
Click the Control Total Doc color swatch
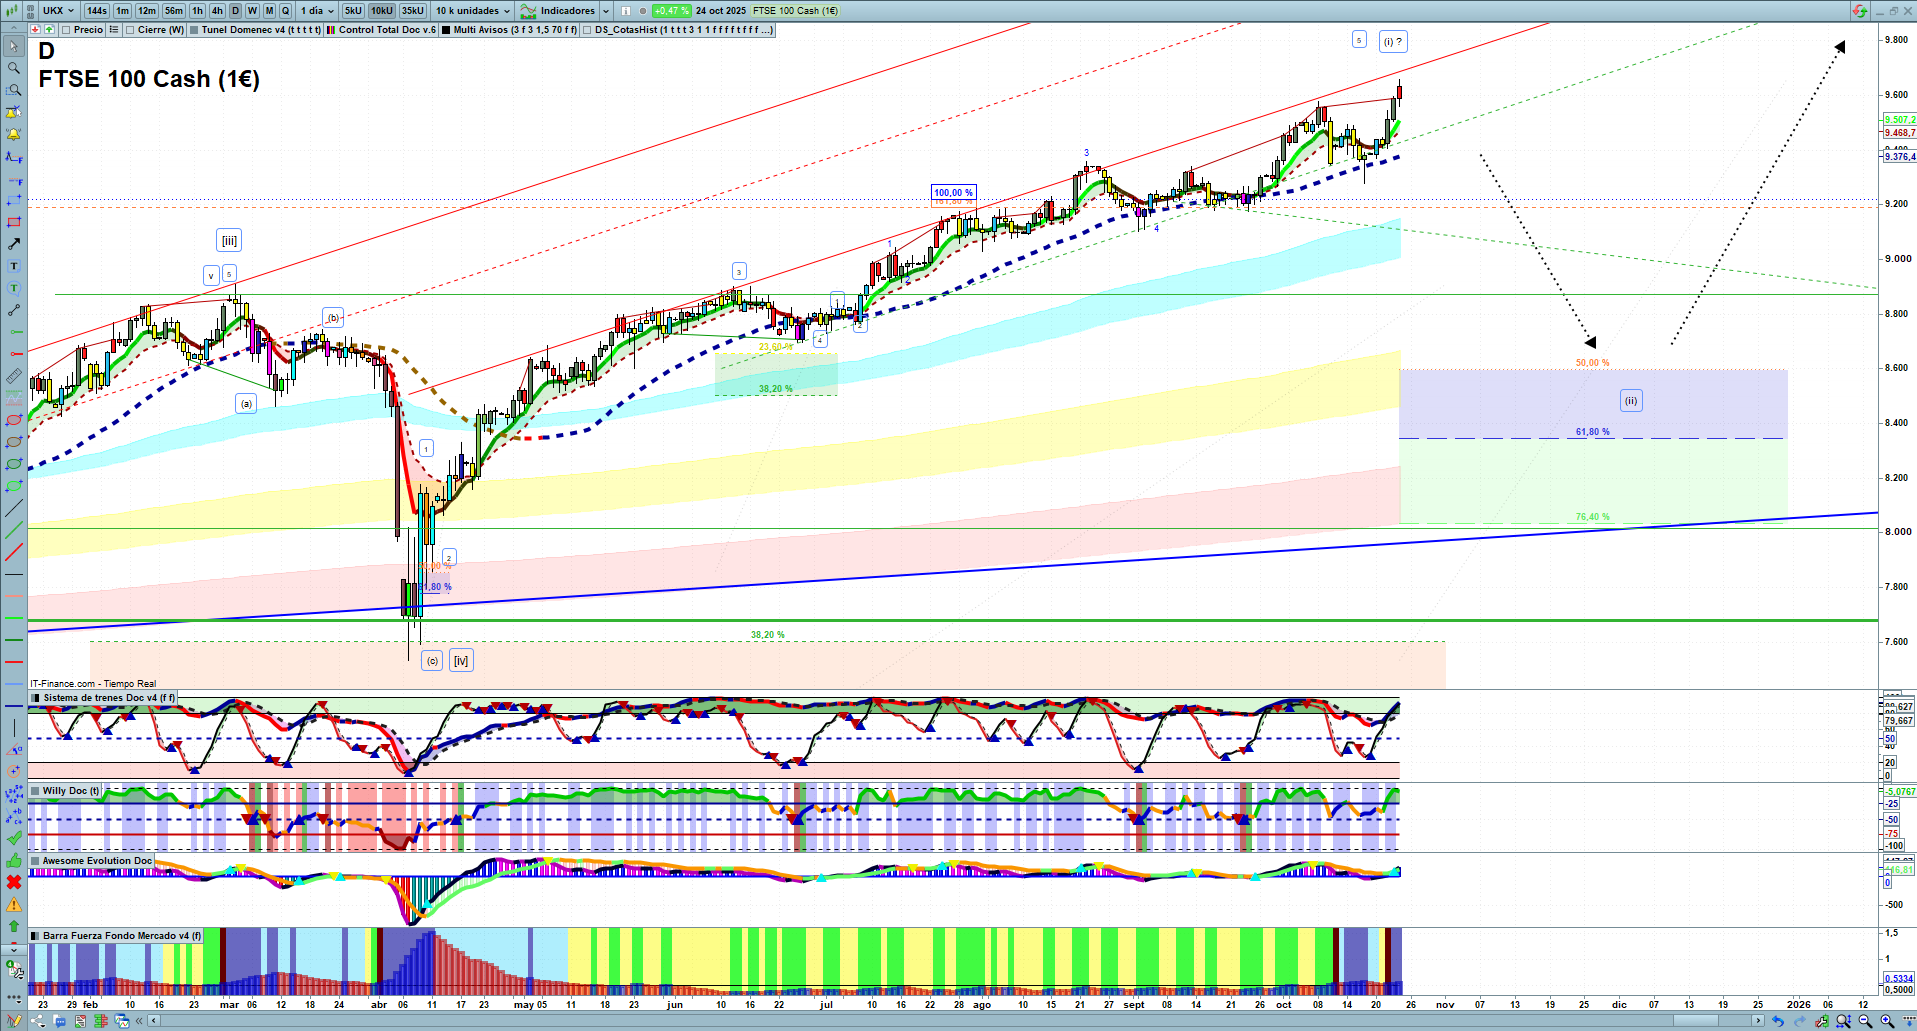331,30
